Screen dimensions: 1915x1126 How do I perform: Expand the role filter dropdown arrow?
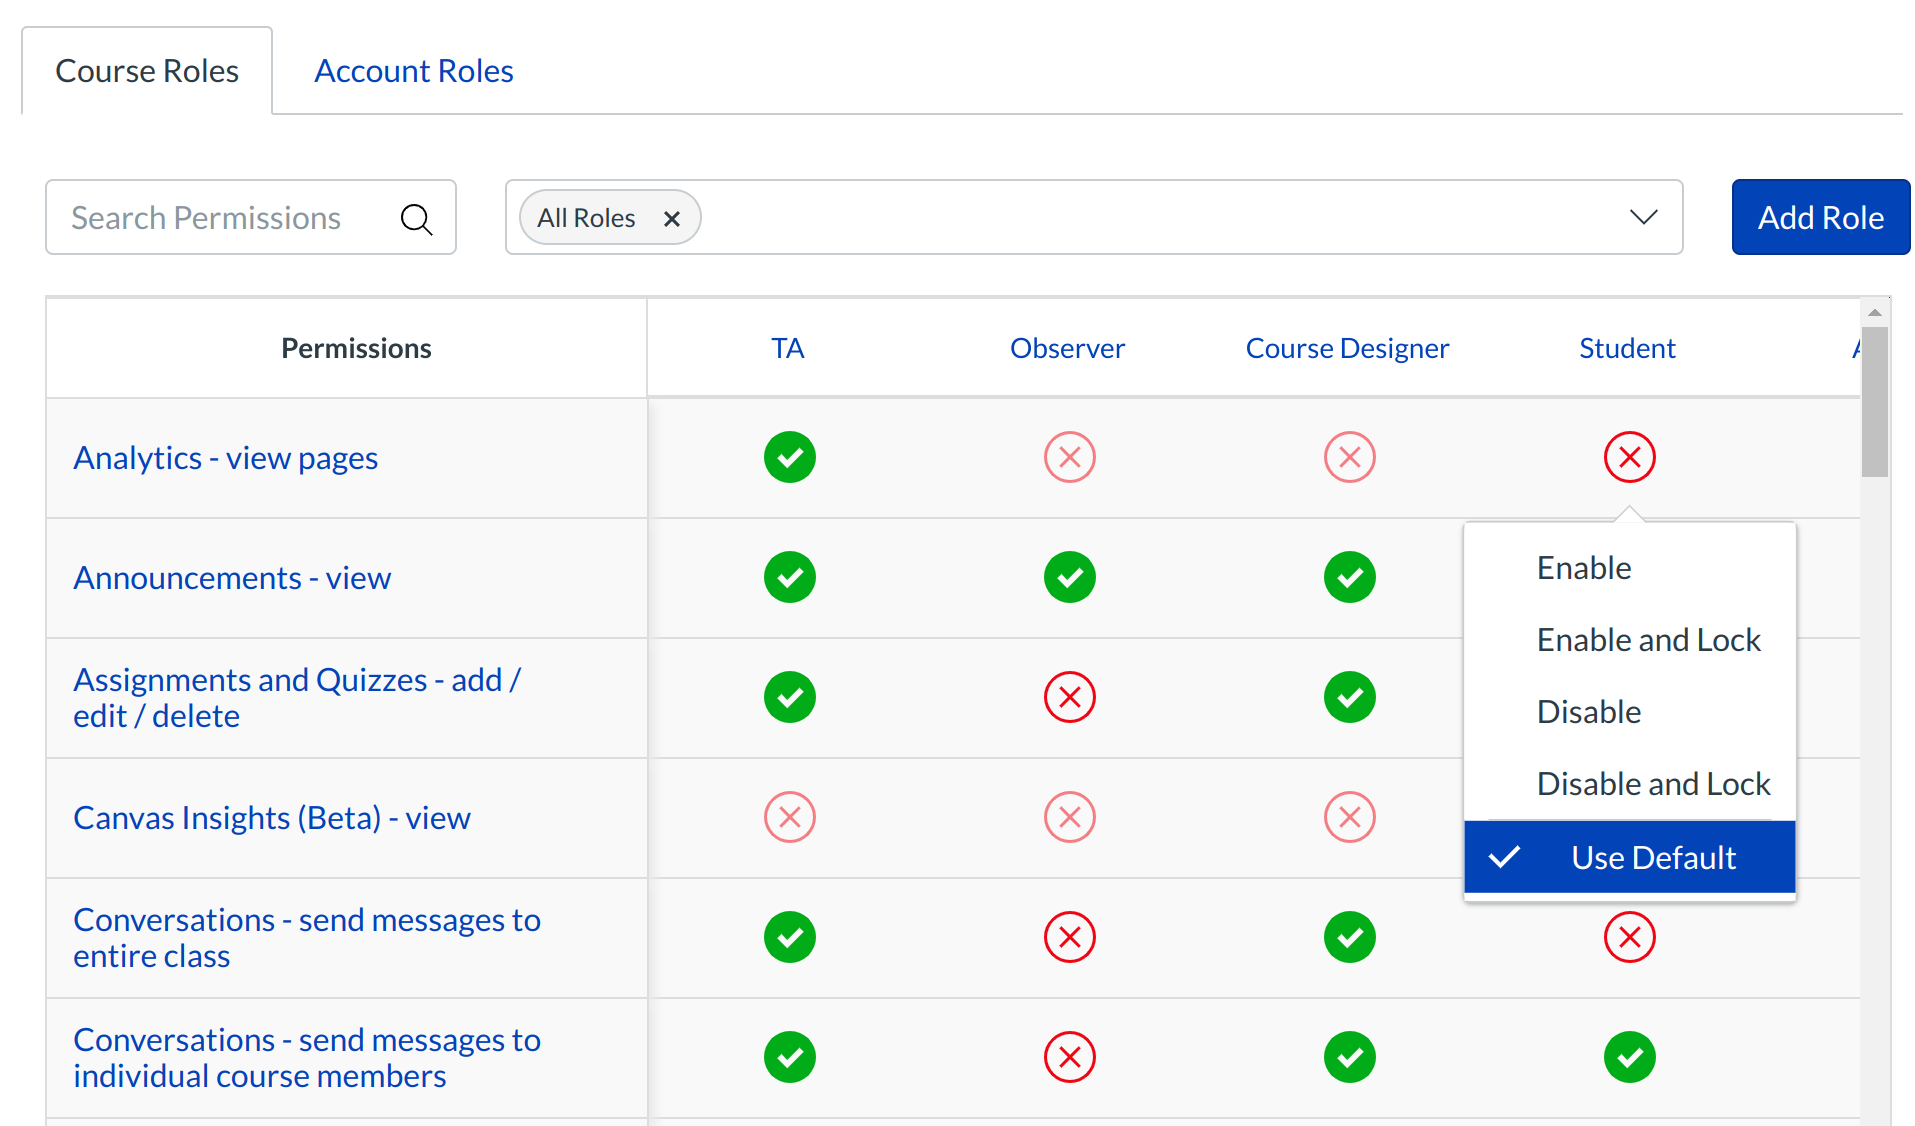tap(1643, 217)
